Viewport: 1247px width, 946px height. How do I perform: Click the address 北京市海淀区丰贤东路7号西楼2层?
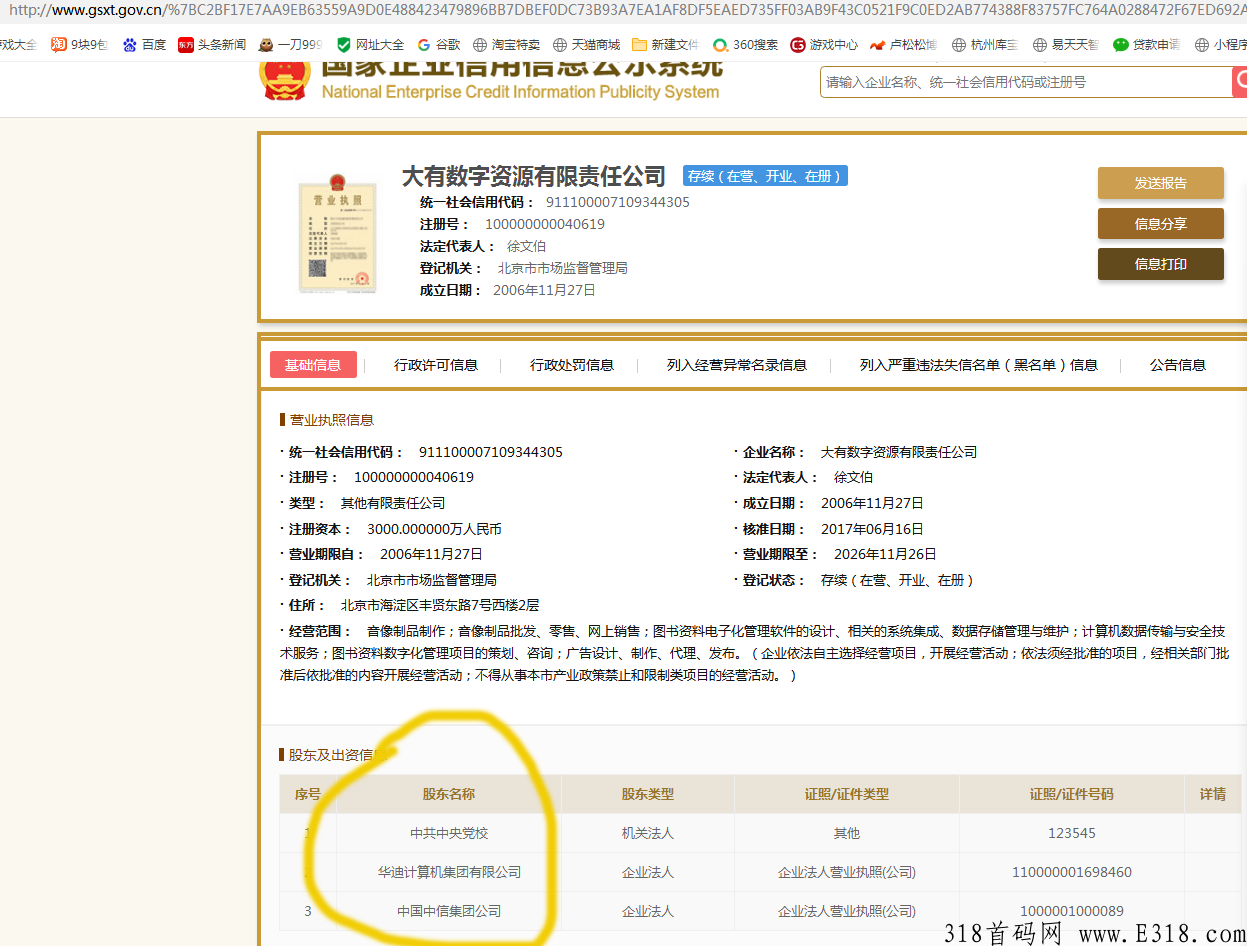coord(440,605)
